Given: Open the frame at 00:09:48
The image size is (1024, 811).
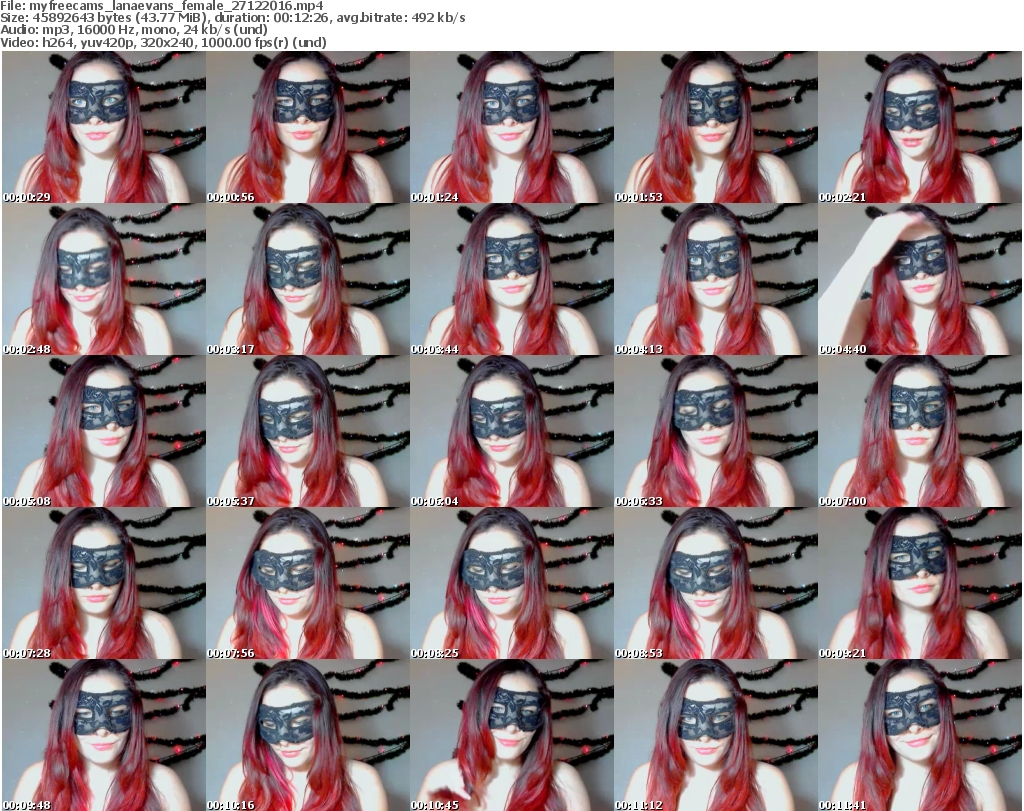Looking at the screenshot, I should (x=104, y=735).
